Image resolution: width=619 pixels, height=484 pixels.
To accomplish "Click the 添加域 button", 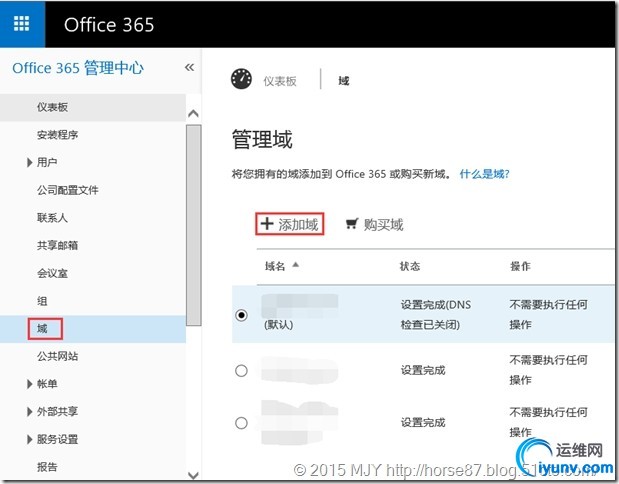I will 290,224.
